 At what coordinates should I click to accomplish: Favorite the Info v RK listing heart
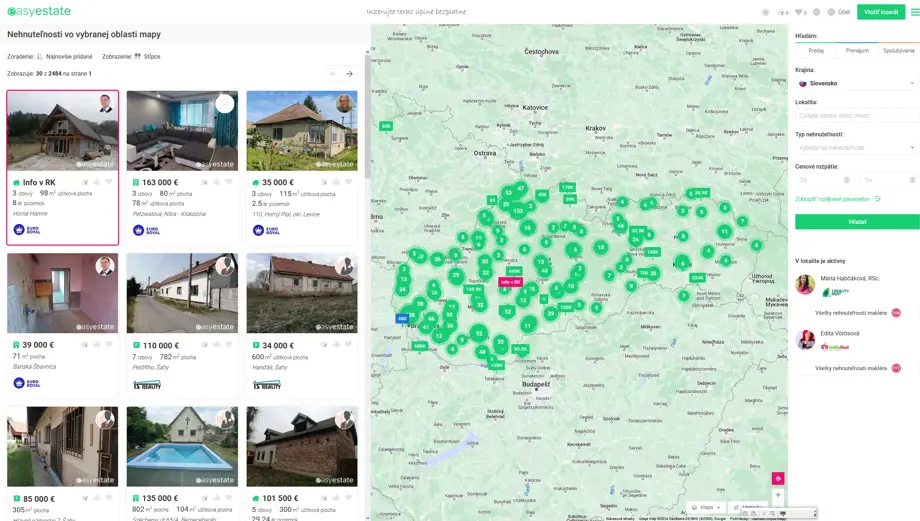click(109, 182)
